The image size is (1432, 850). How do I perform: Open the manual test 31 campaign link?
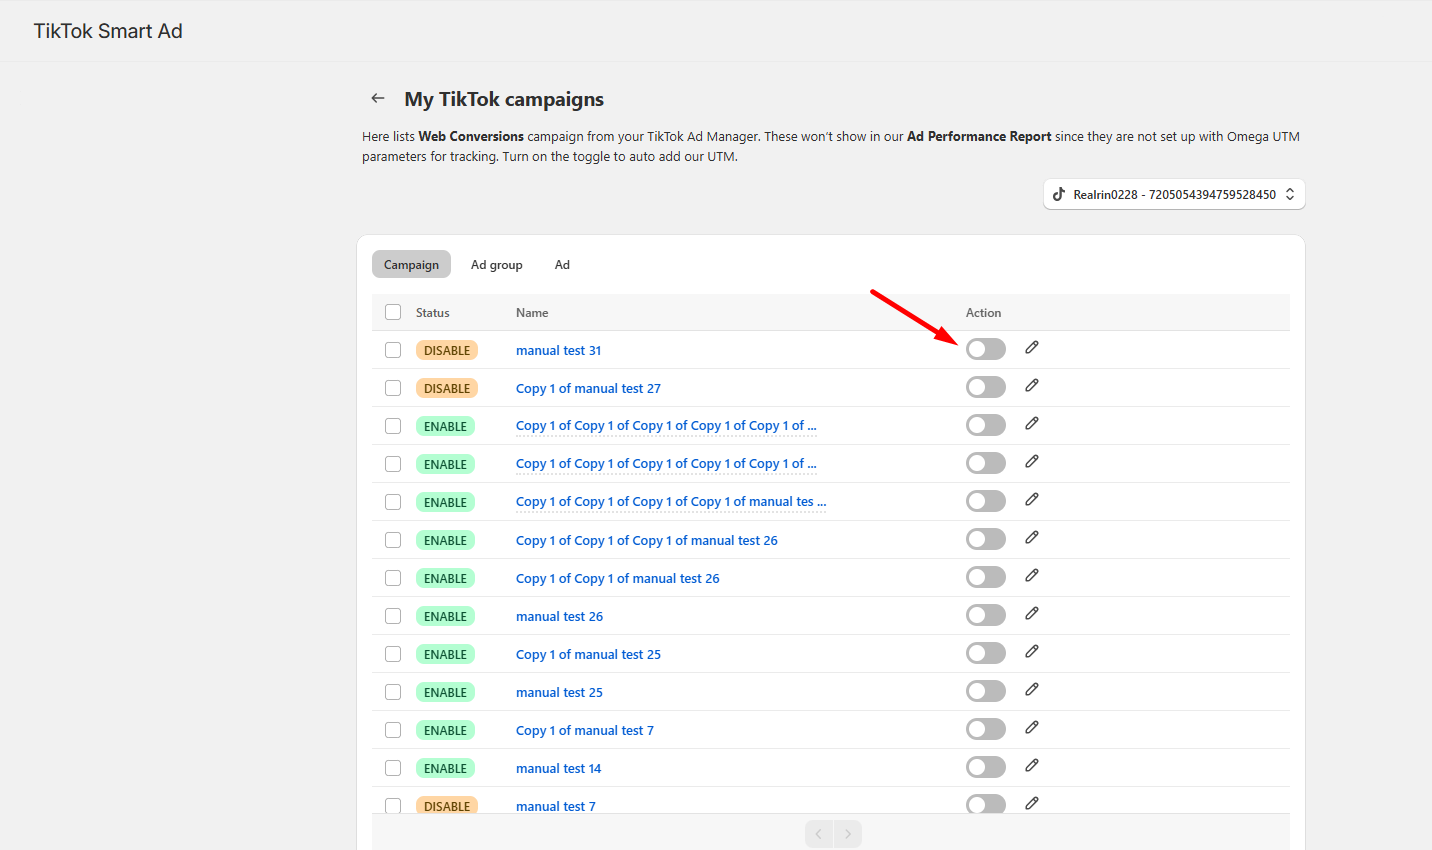click(x=558, y=351)
